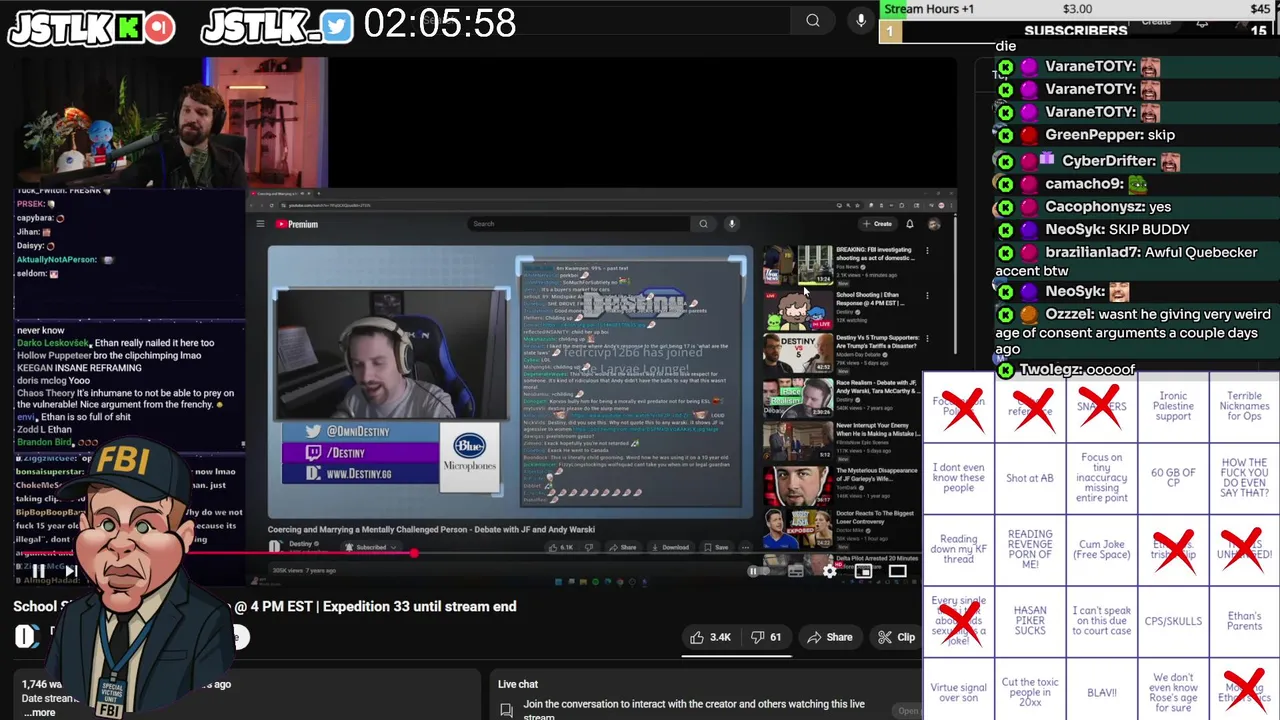The width and height of the screenshot is (1280, 720).
Task: Expand description with ...more
Action: (40, 712)
